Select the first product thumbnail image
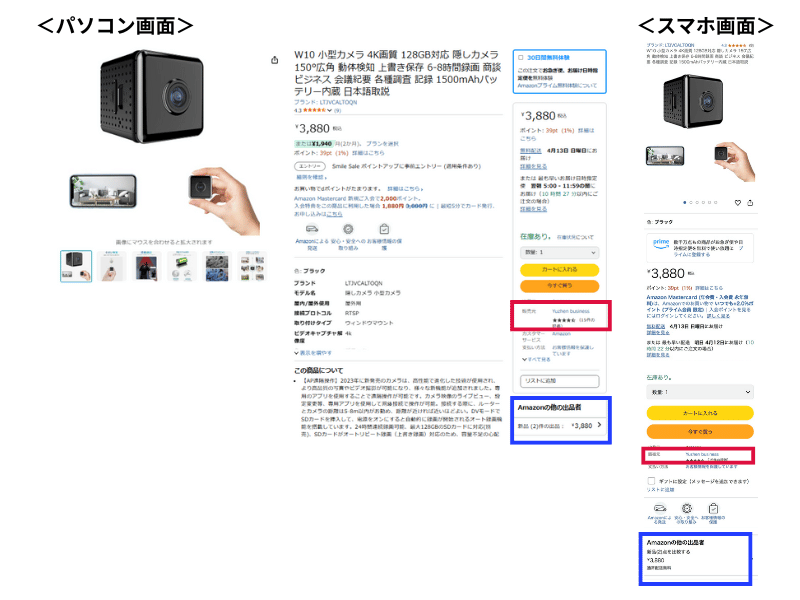Image resolution: width=800 pixels, height=600 pixels. point(76,266)
